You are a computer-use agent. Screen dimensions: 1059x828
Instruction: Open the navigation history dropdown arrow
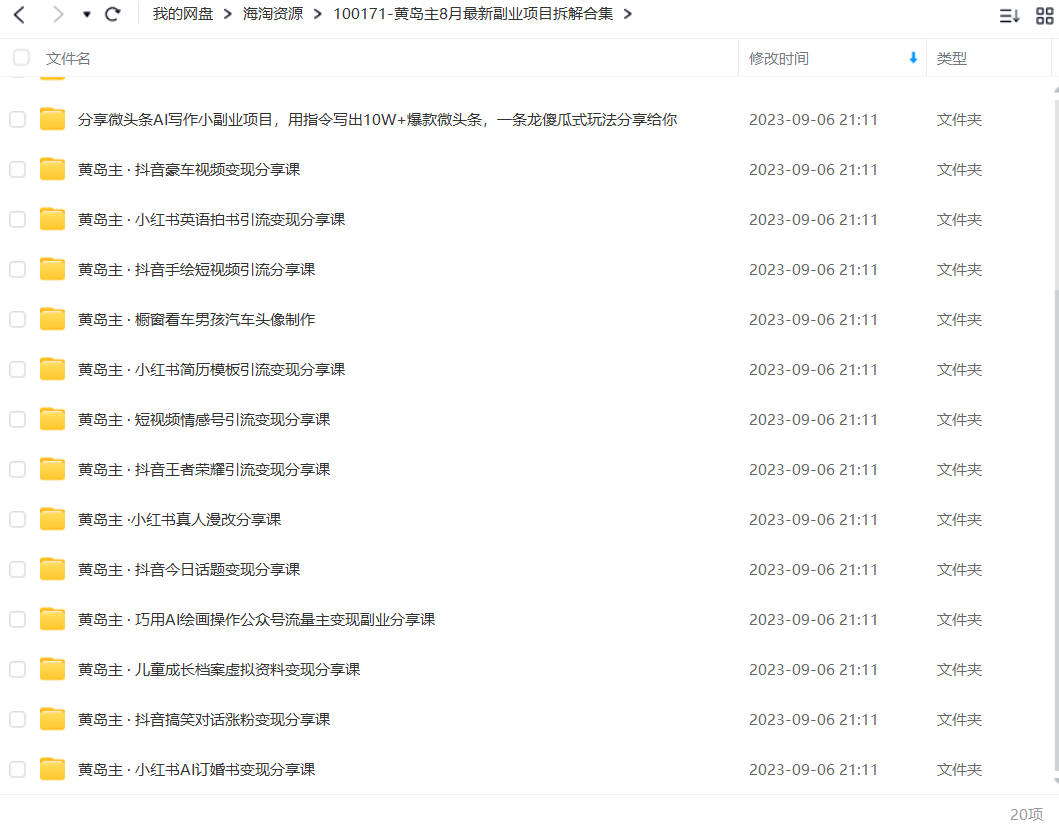pos(86,14)
